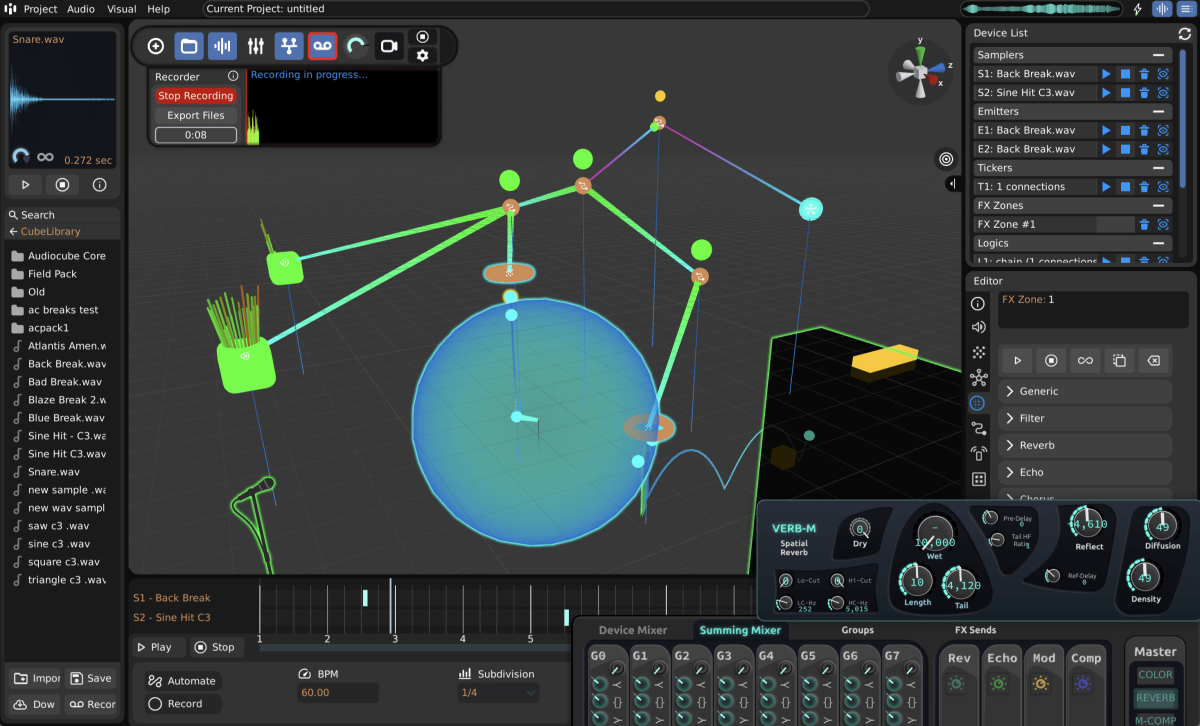Screen dimensions: 1200x726
Task: Open the Editor info tab icon
Action: pos(978,304)
